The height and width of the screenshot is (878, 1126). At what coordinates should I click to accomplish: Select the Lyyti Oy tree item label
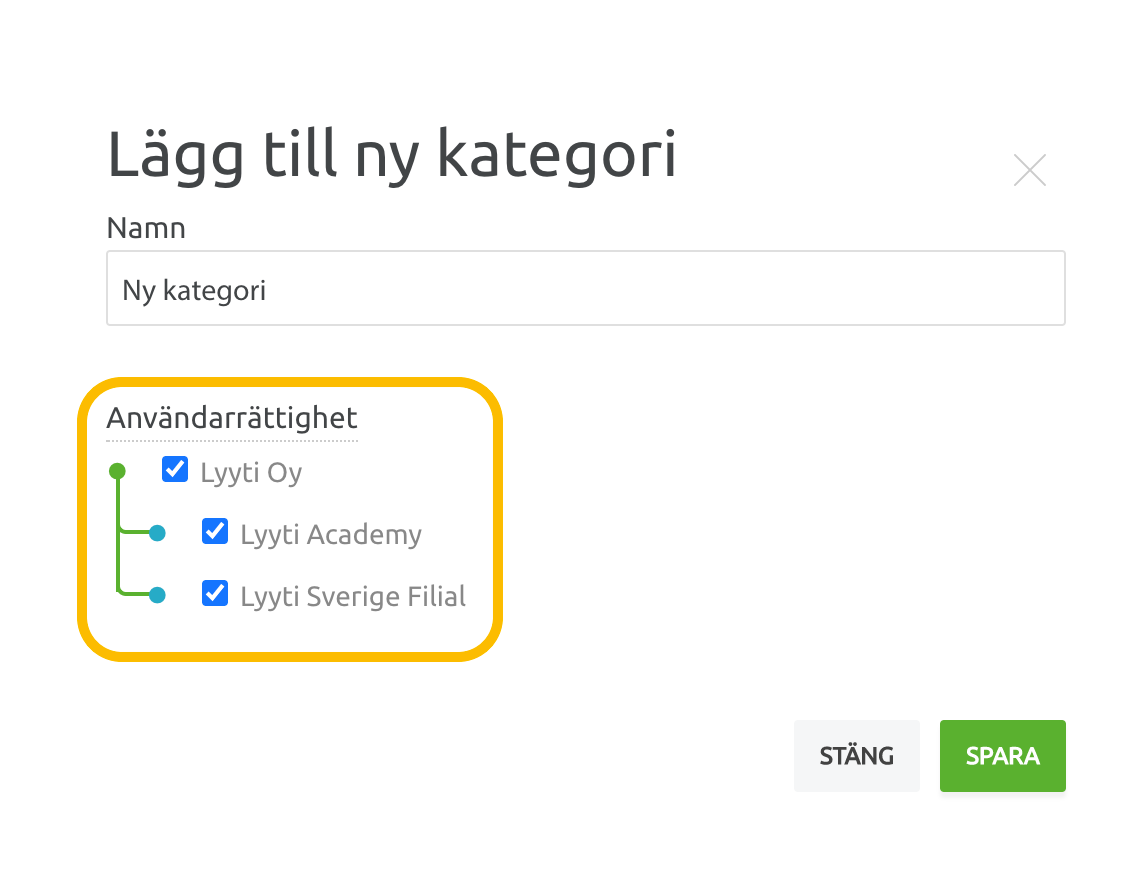pos(249,472)
